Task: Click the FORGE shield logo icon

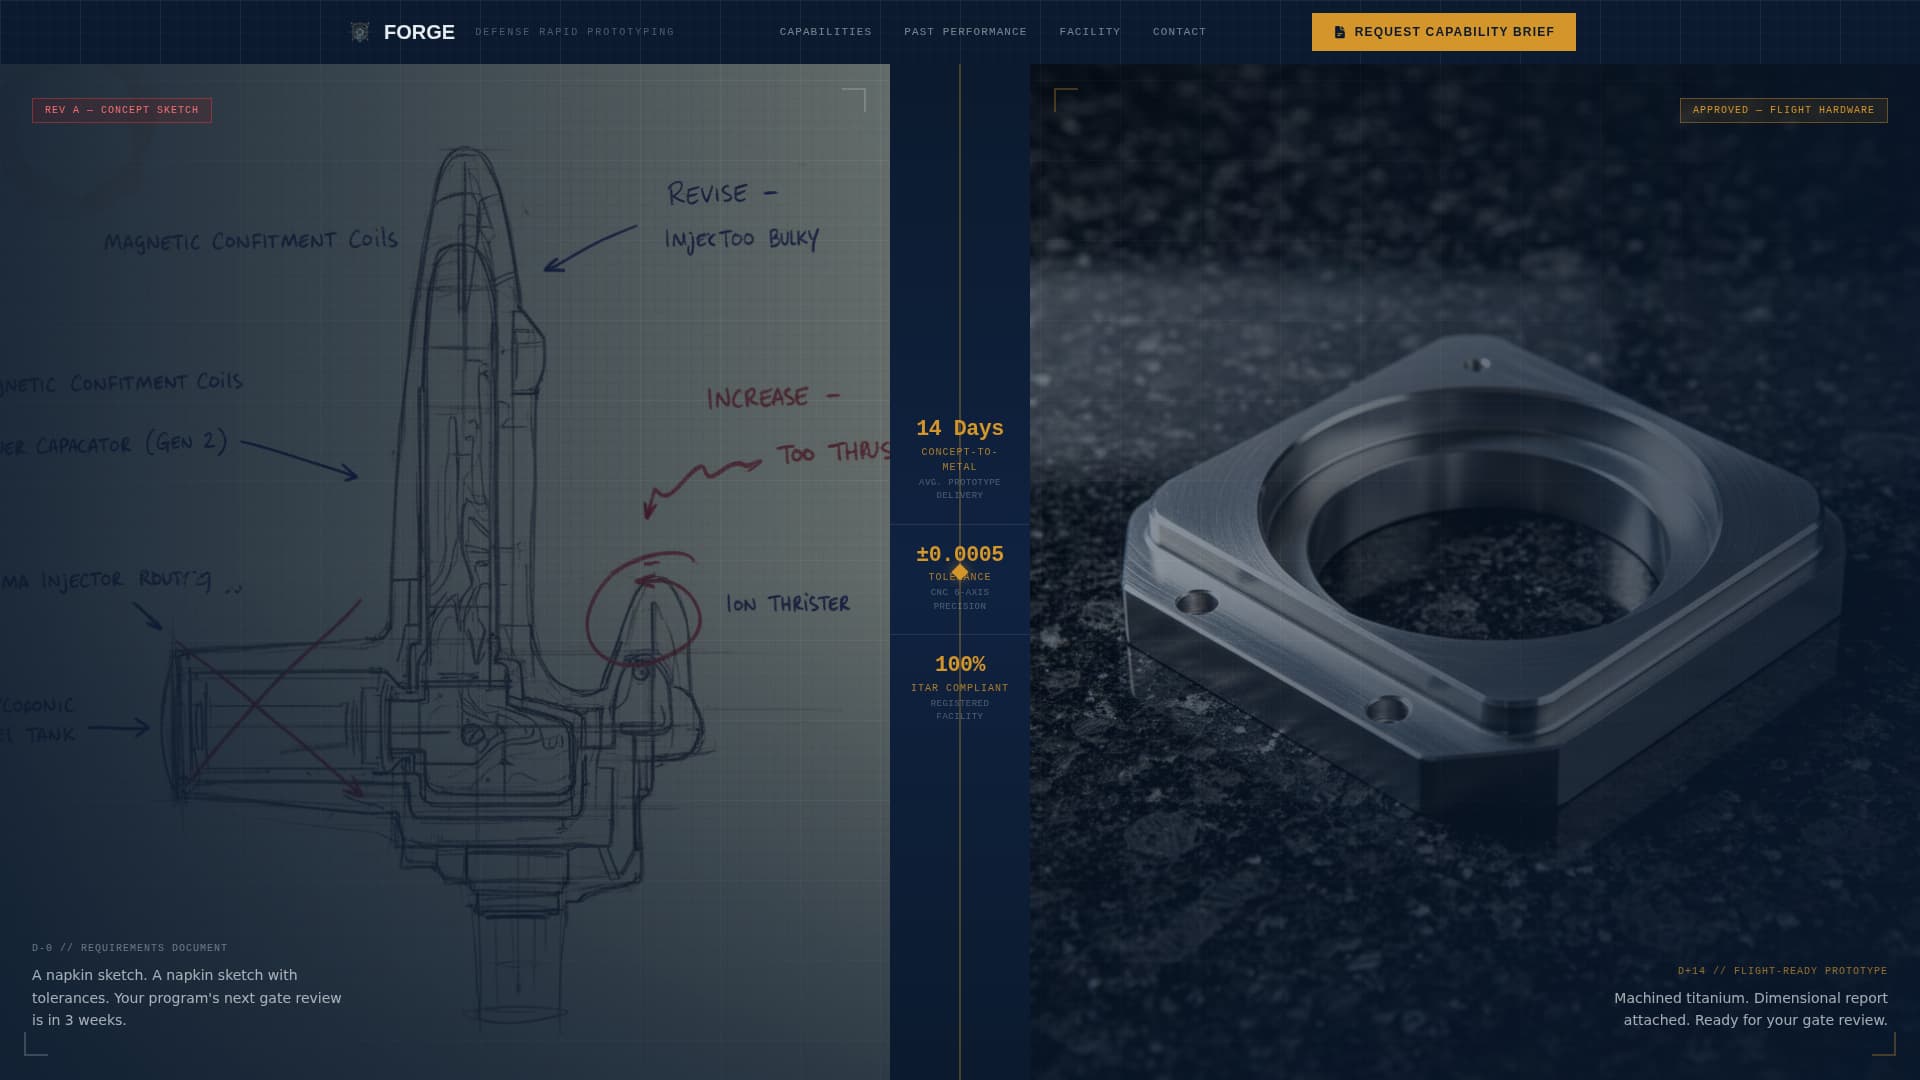Action: click(359, 31)
